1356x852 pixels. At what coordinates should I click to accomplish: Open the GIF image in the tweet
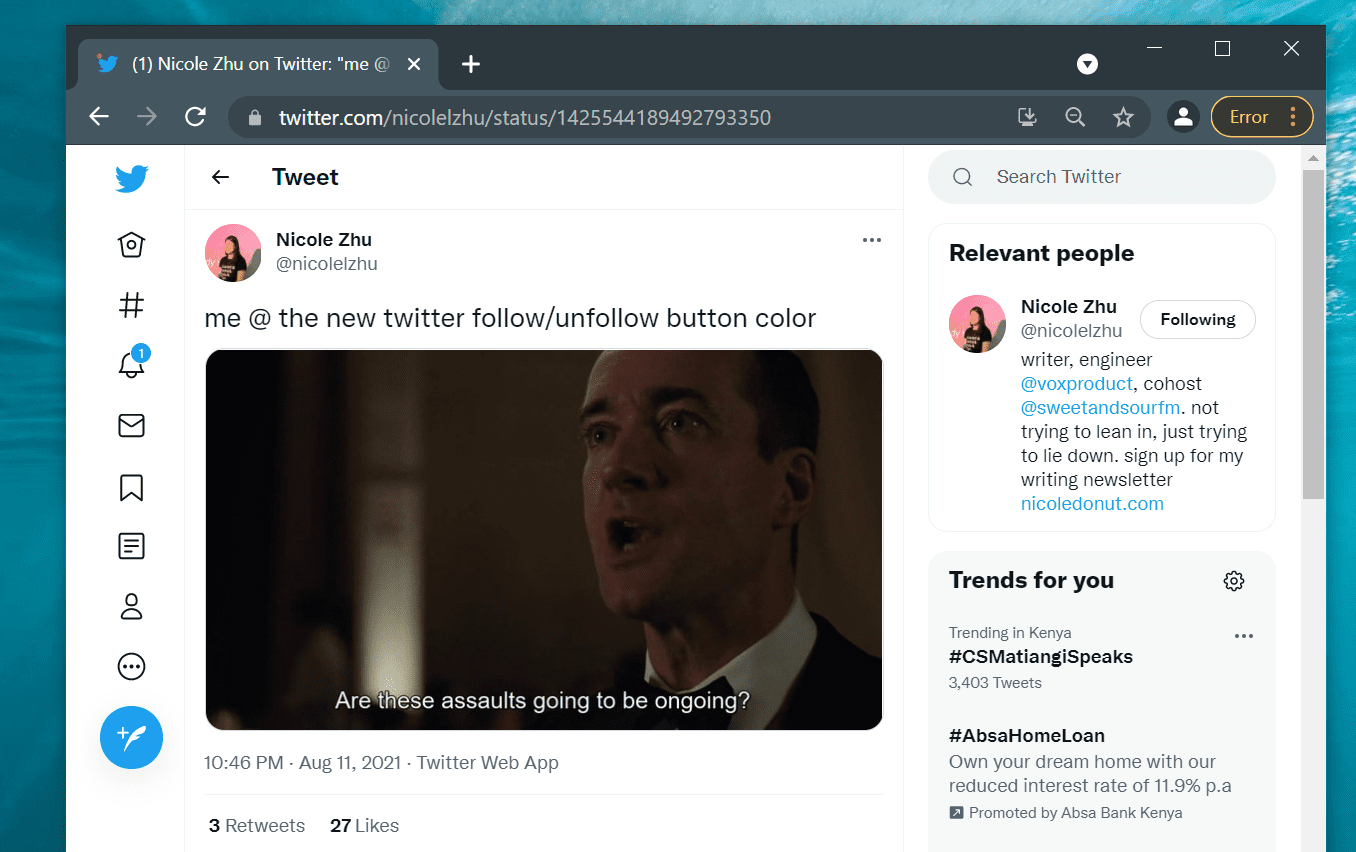point(544,540)
